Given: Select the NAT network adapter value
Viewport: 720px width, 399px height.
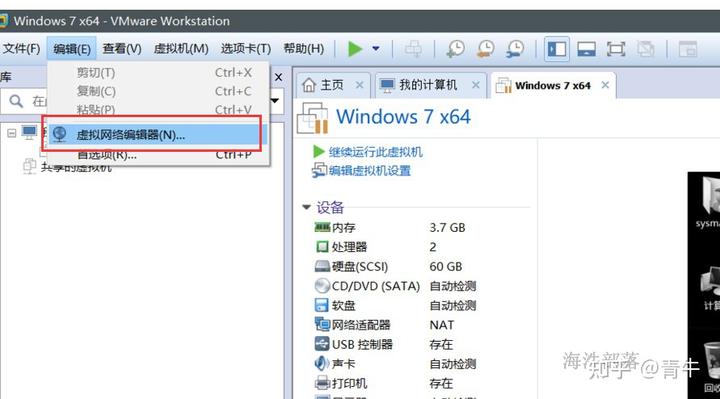Looking at the screenshot, I should 441,325.
